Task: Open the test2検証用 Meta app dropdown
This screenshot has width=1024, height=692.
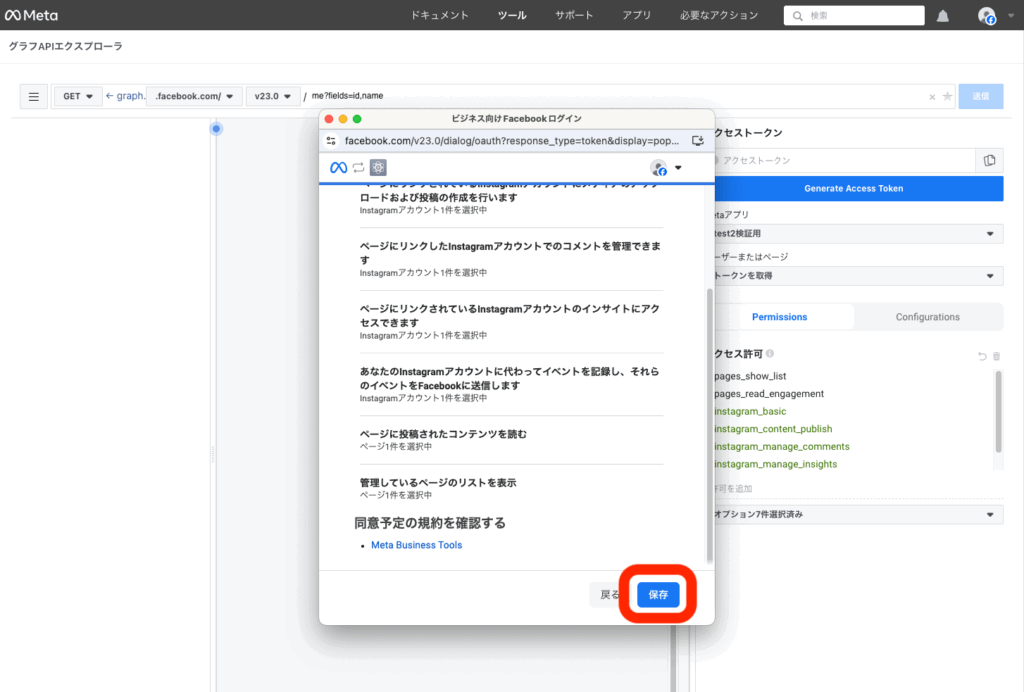Action: click(x=859, y=234)
